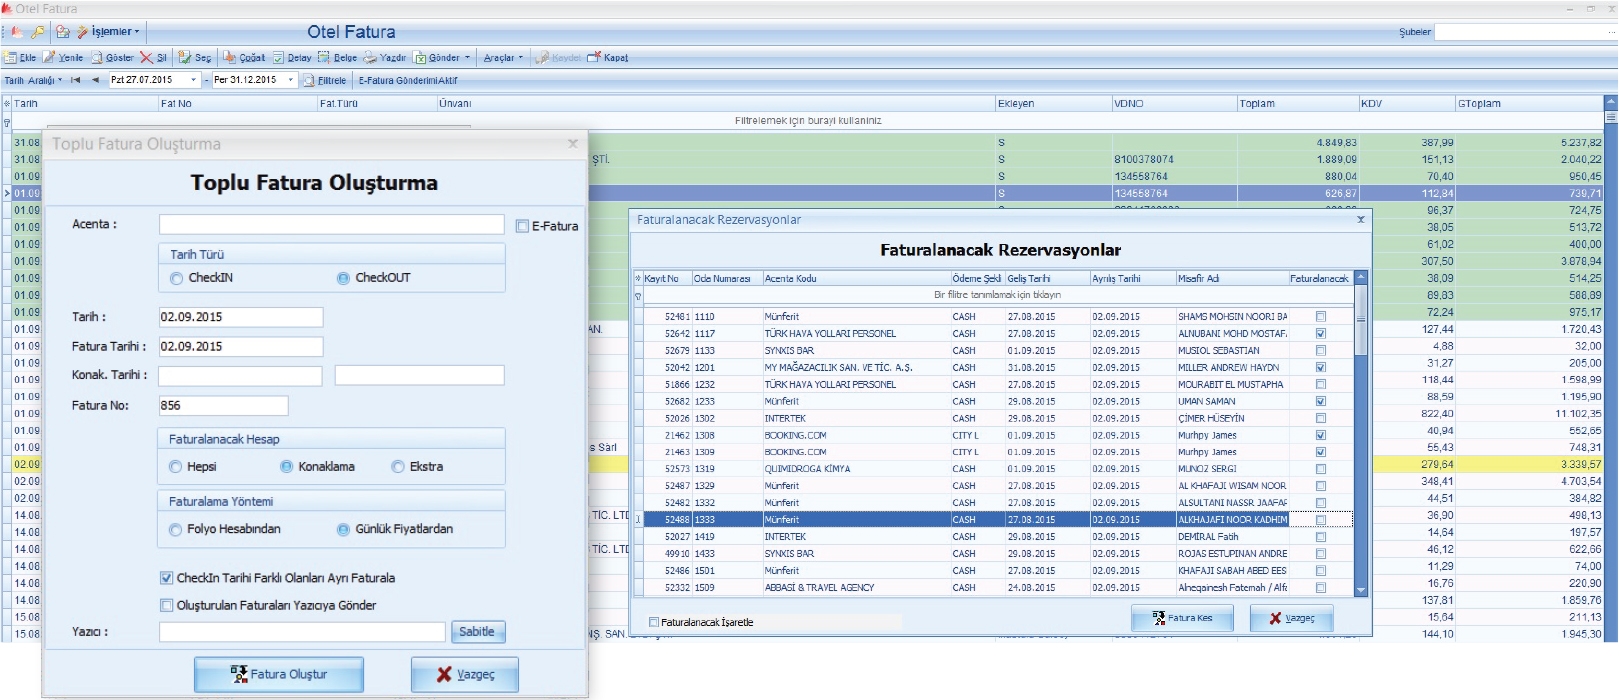The width and height of the screenshot is (1619, 700).
Task: Select the Hepsi radio option
Action: pyautogui.click(x=176, y=467)
